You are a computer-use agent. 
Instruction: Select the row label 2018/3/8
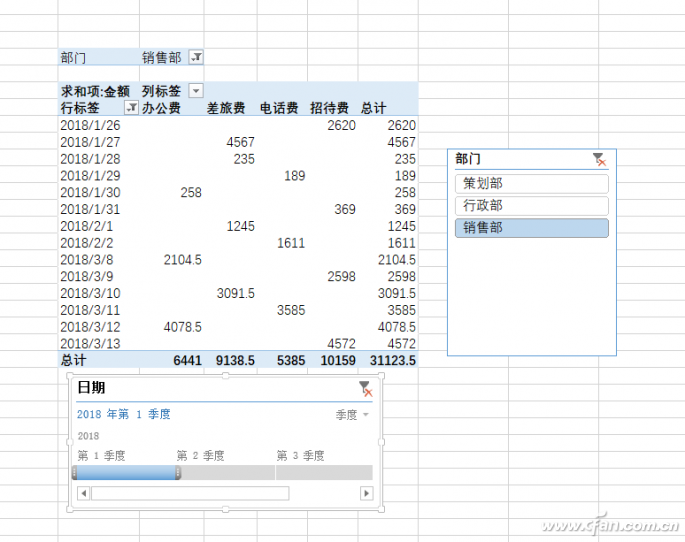pos(86,260)
